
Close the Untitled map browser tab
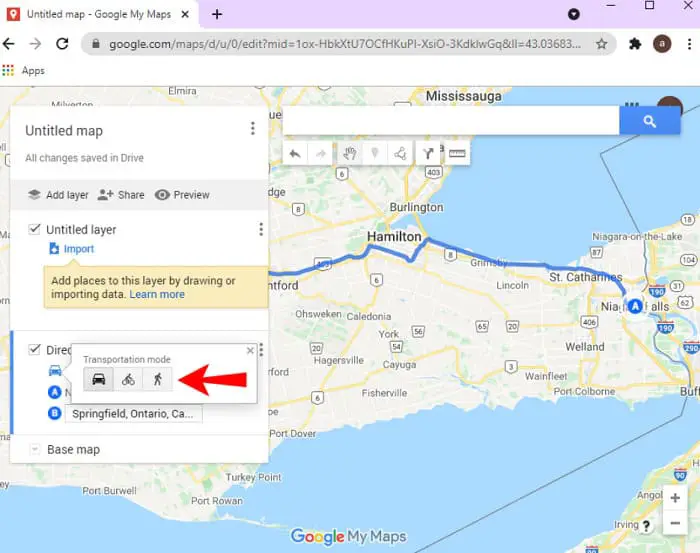pyautogui.click(x=185, y=14)
